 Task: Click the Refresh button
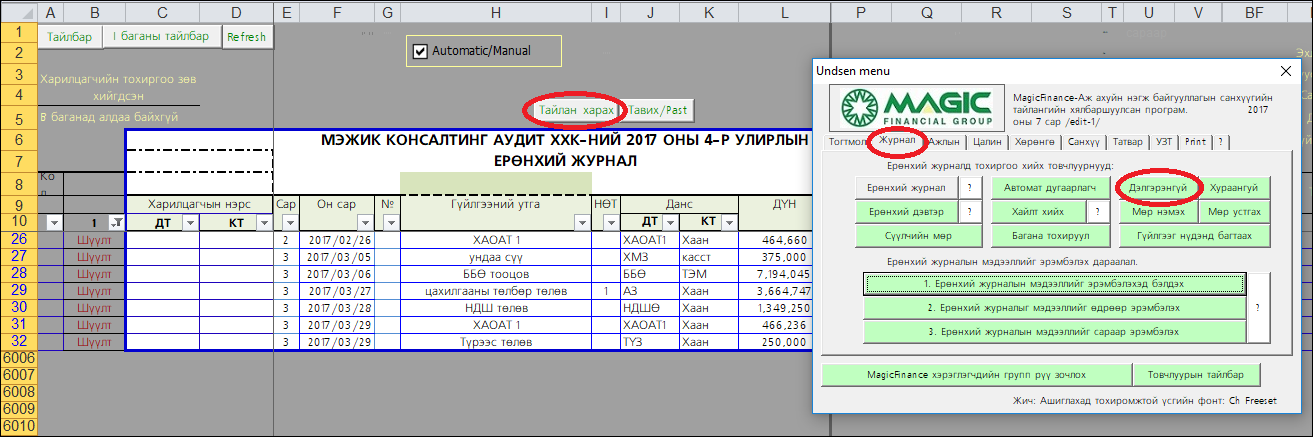pyautogui.click(x=246, y=37)
